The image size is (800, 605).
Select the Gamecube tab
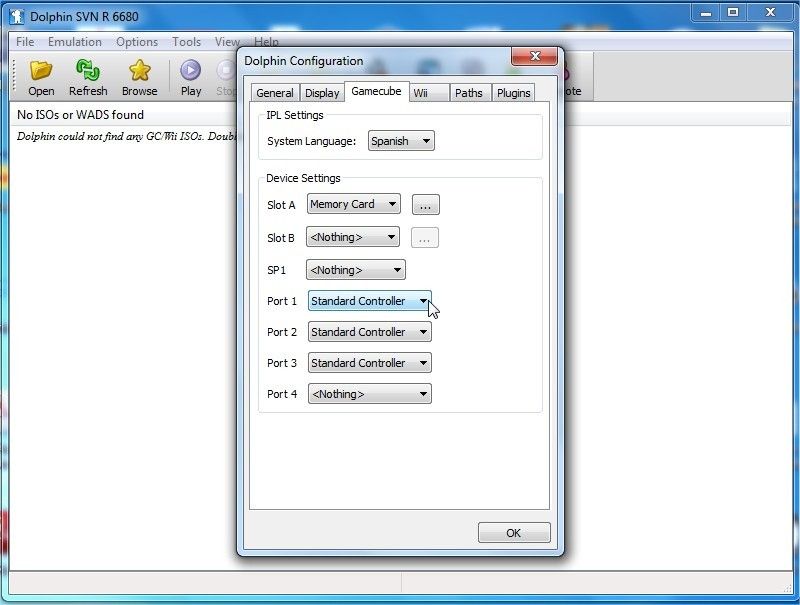tap(377, 91)
